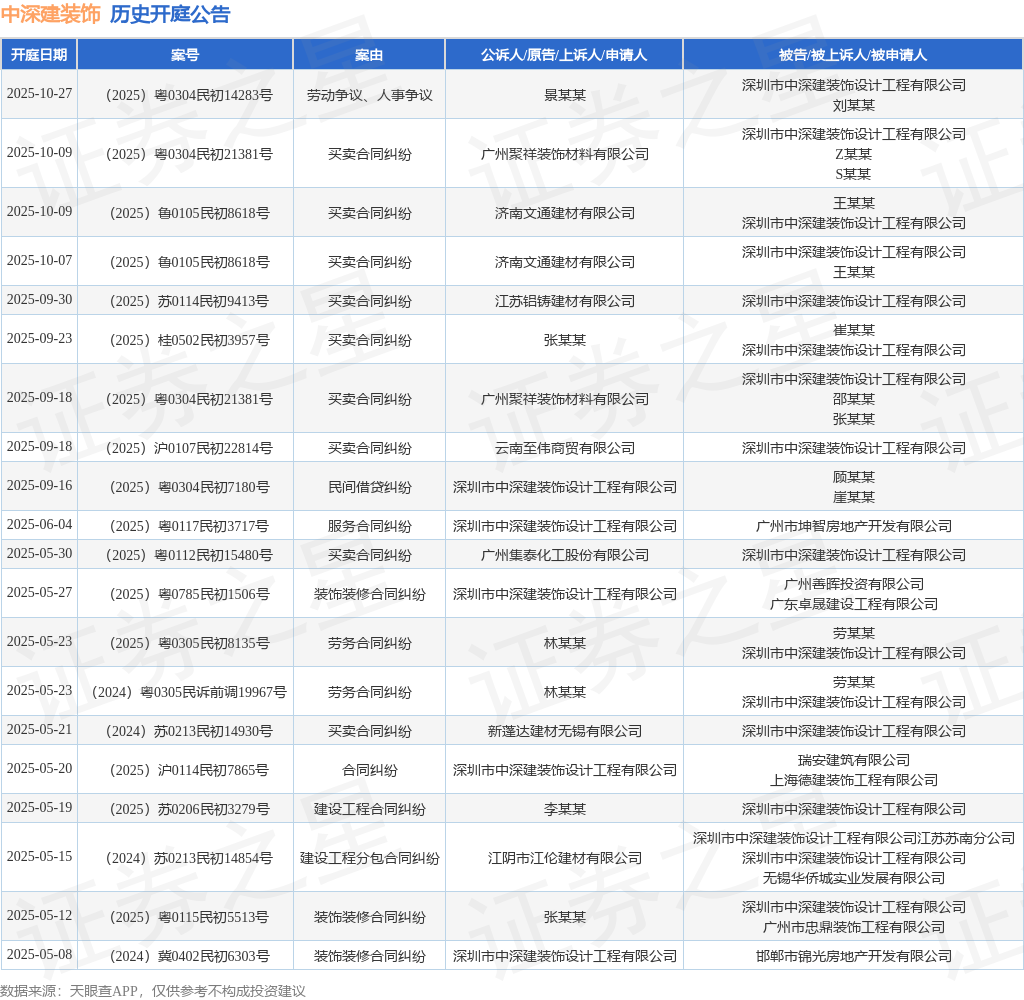This screenshot has height=1000, width=1024.
Task: Click defendant '广州善晖投资有限公司'
Action: [854, 585]
